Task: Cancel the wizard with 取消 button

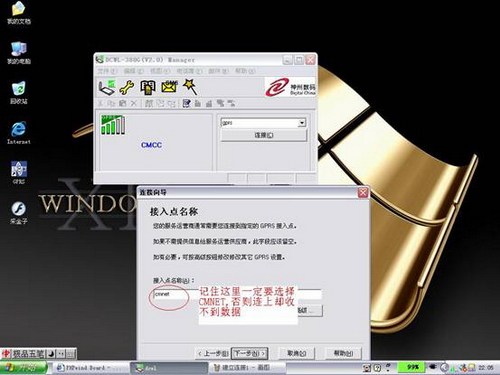Action: click(x=296, y=353)
